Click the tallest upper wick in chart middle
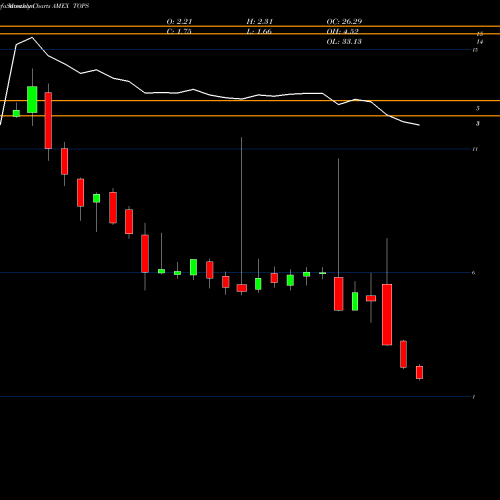Image resolution: width=500 pixels, height=500 pixels. [x=241, y=210]
